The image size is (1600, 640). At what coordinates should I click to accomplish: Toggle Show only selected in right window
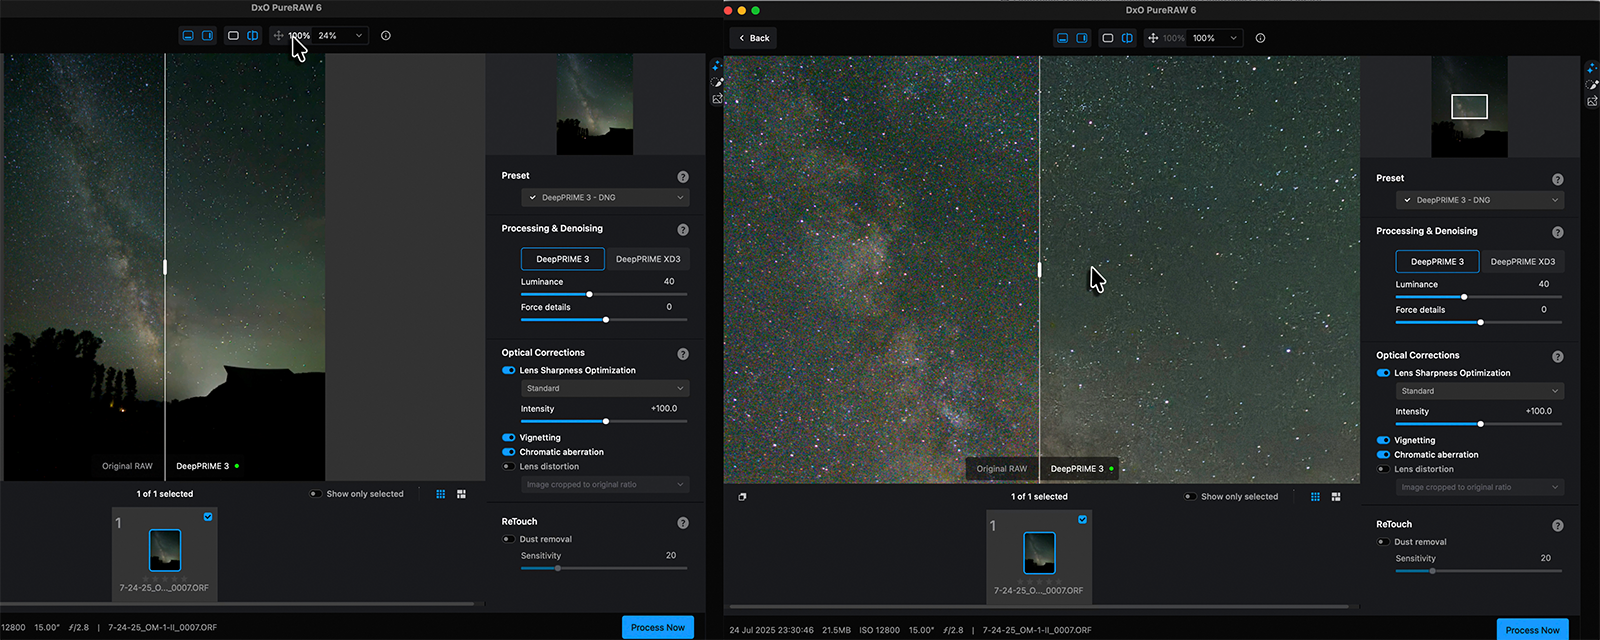click(1190, 497)
